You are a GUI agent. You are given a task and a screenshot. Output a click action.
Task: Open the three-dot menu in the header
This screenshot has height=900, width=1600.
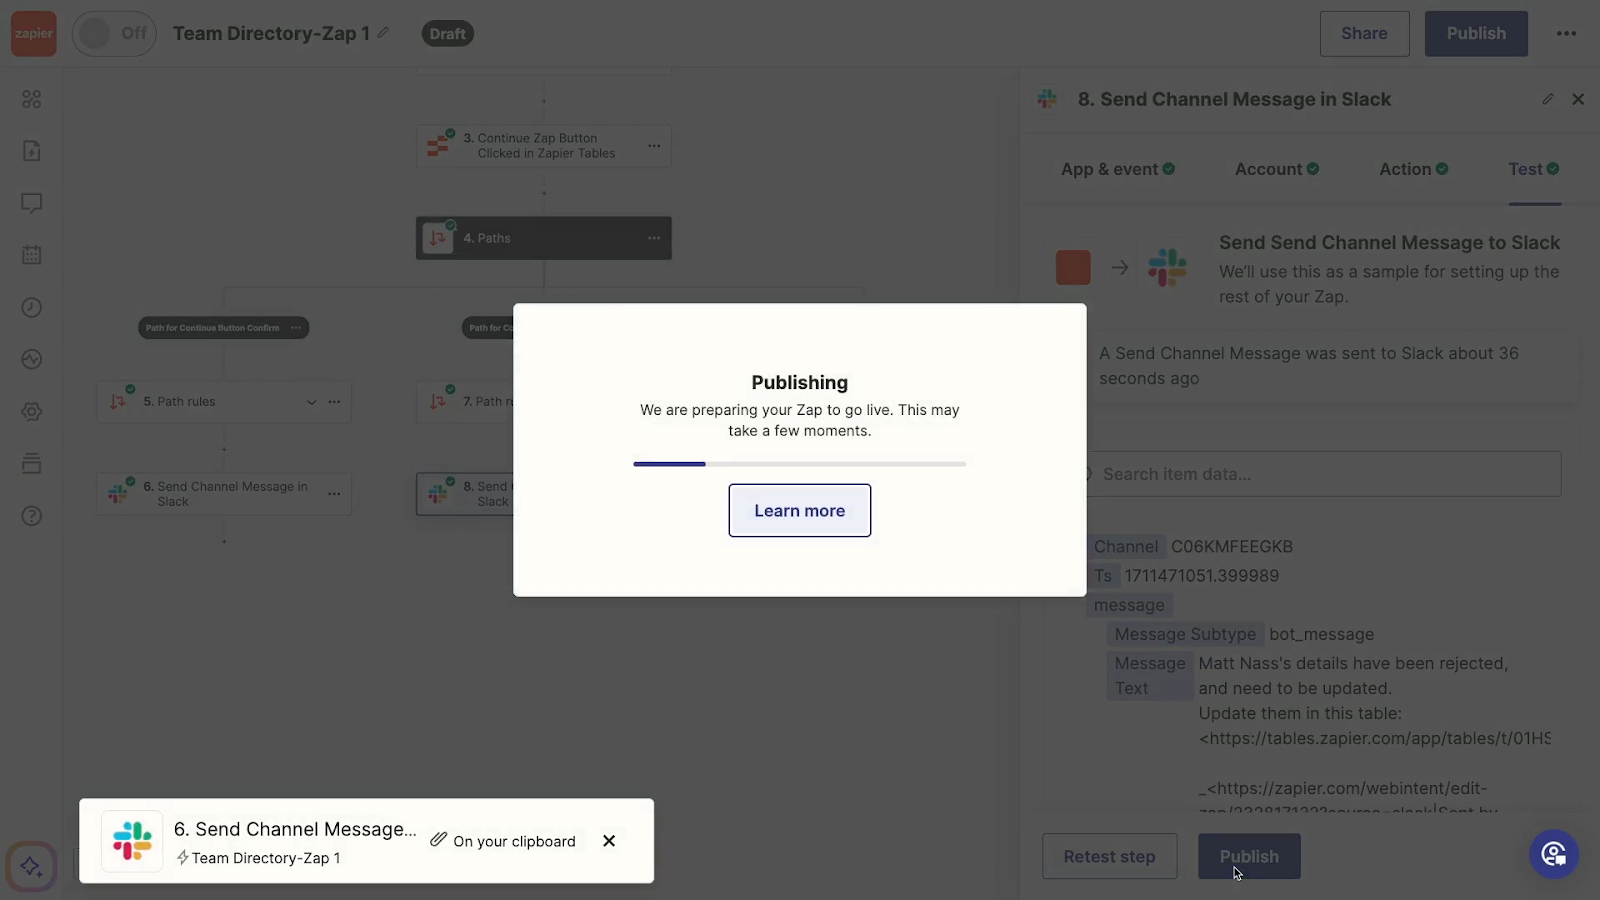click(1566, 33)
